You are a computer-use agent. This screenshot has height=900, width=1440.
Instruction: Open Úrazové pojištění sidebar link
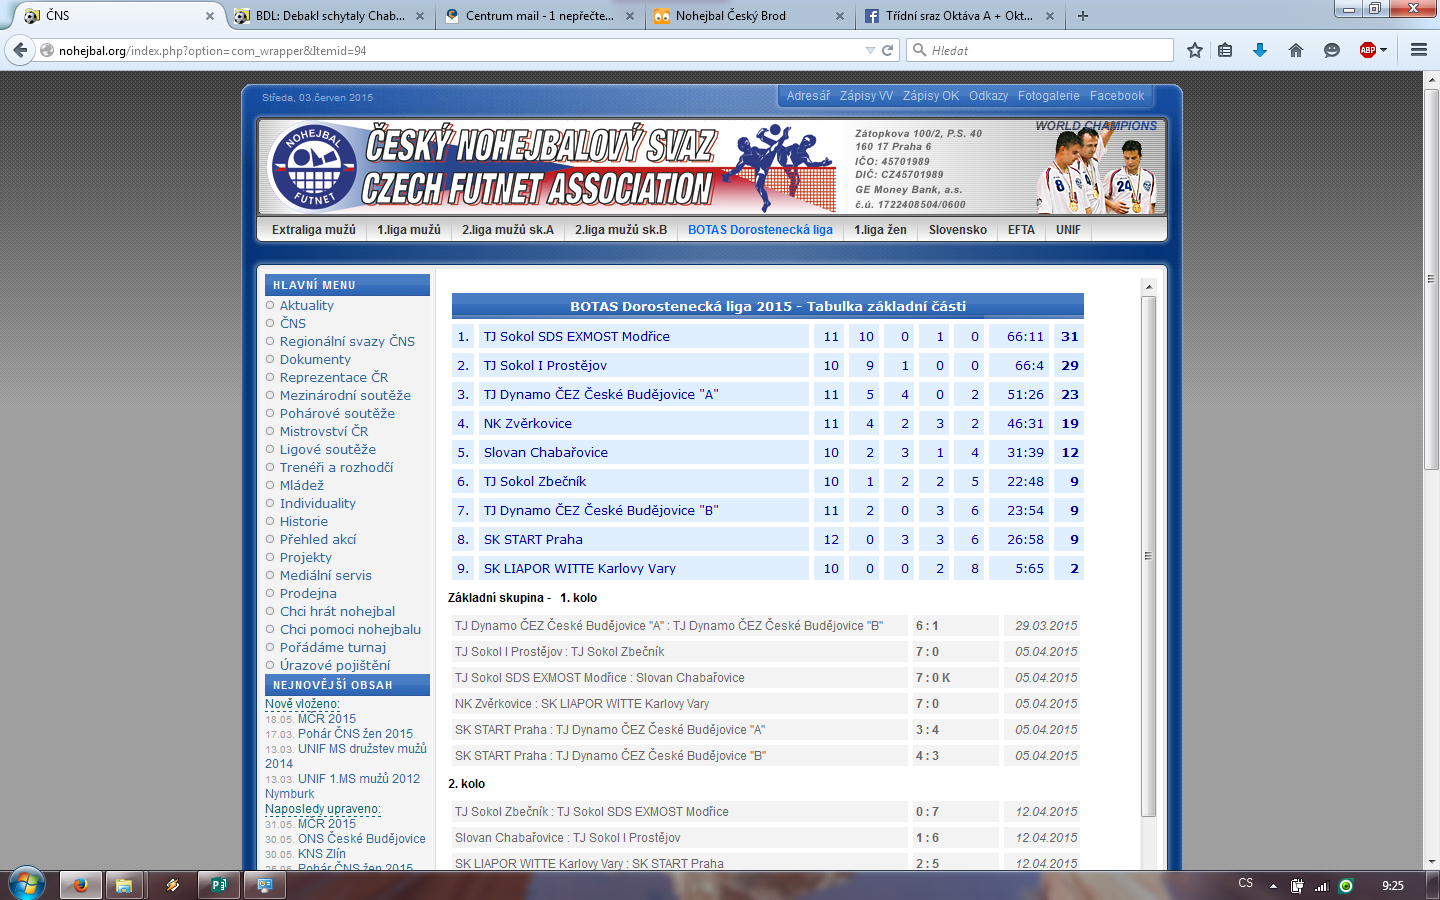[335, 666]
